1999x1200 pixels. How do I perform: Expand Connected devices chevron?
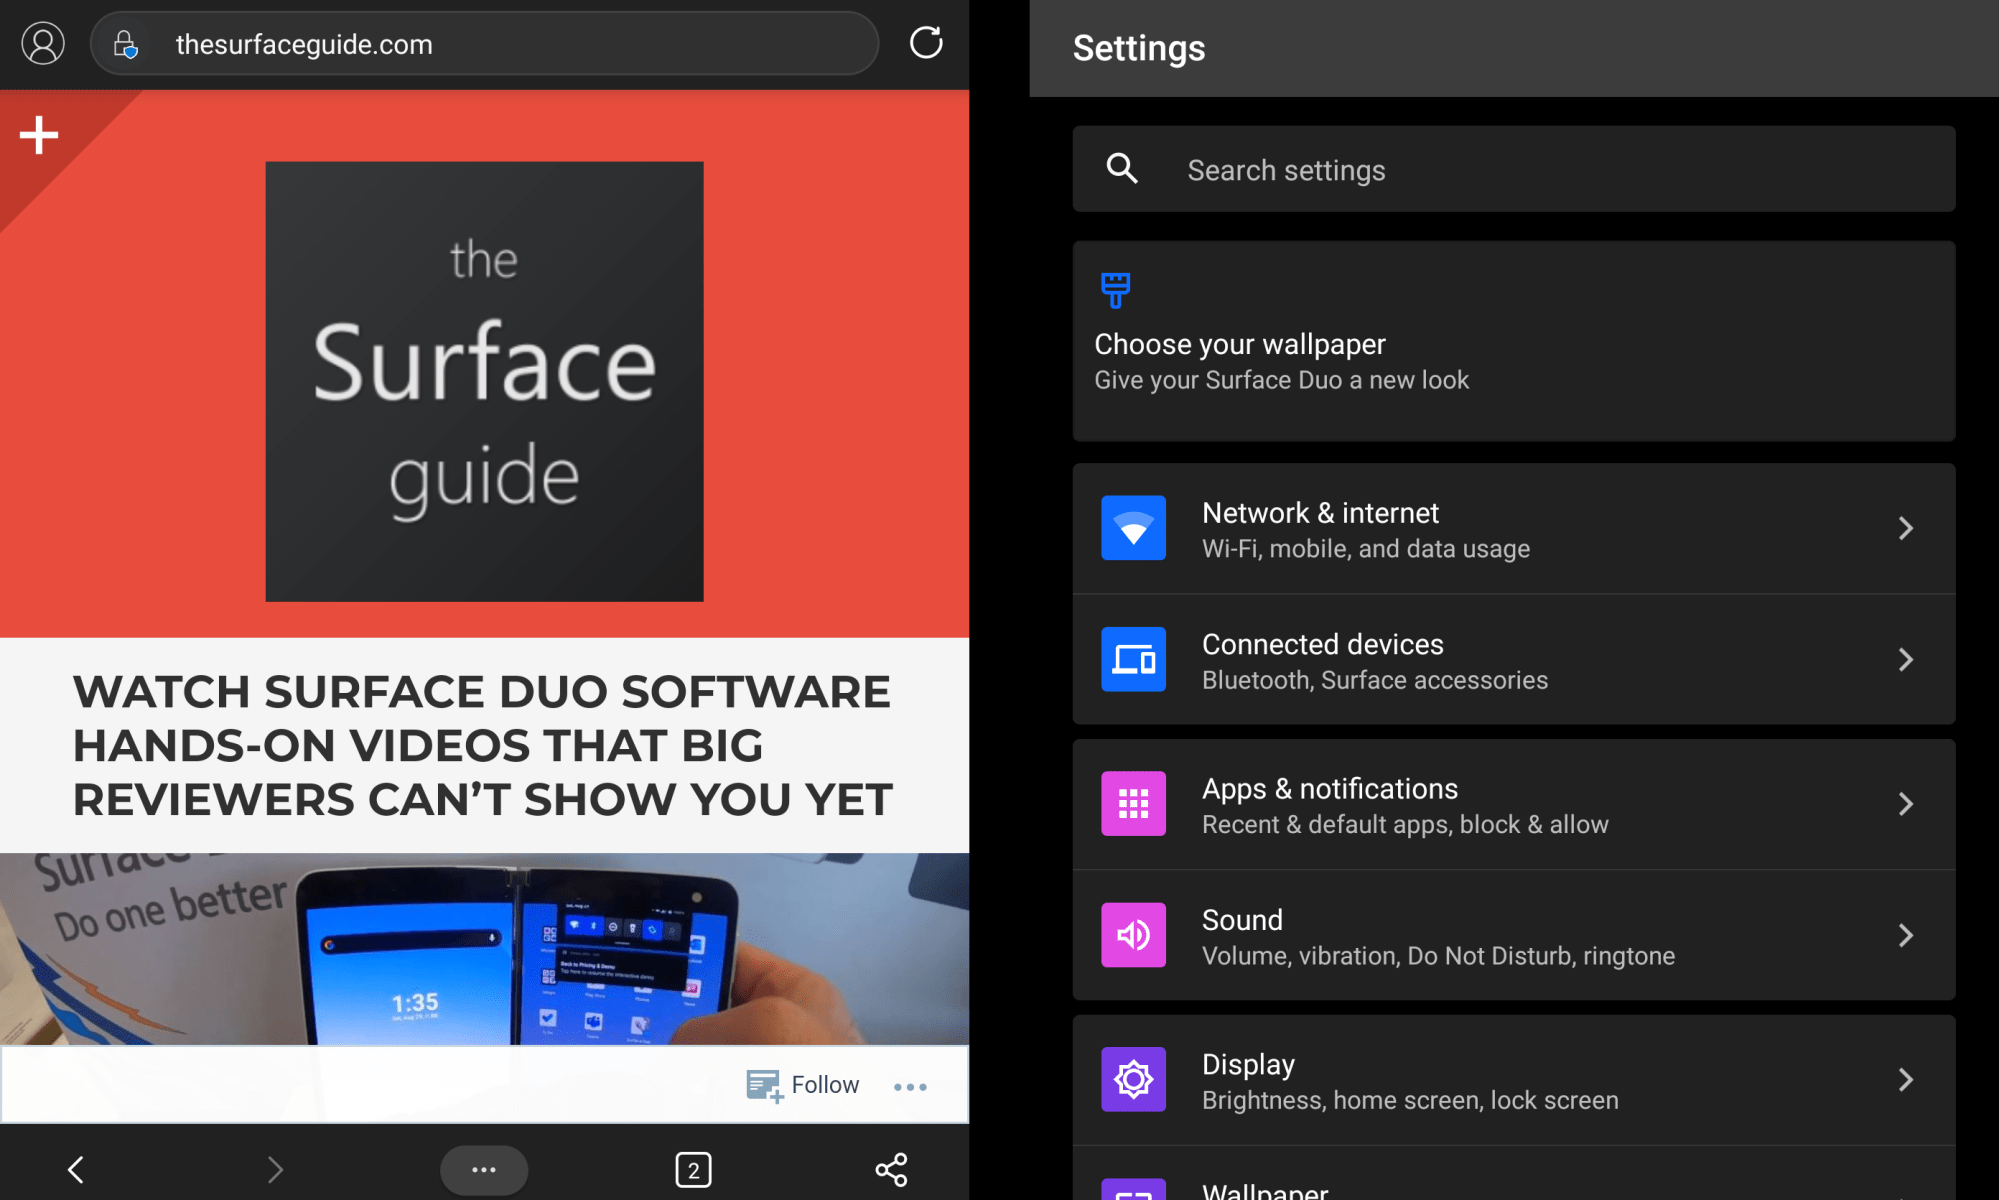click(x=1905, y=659)
